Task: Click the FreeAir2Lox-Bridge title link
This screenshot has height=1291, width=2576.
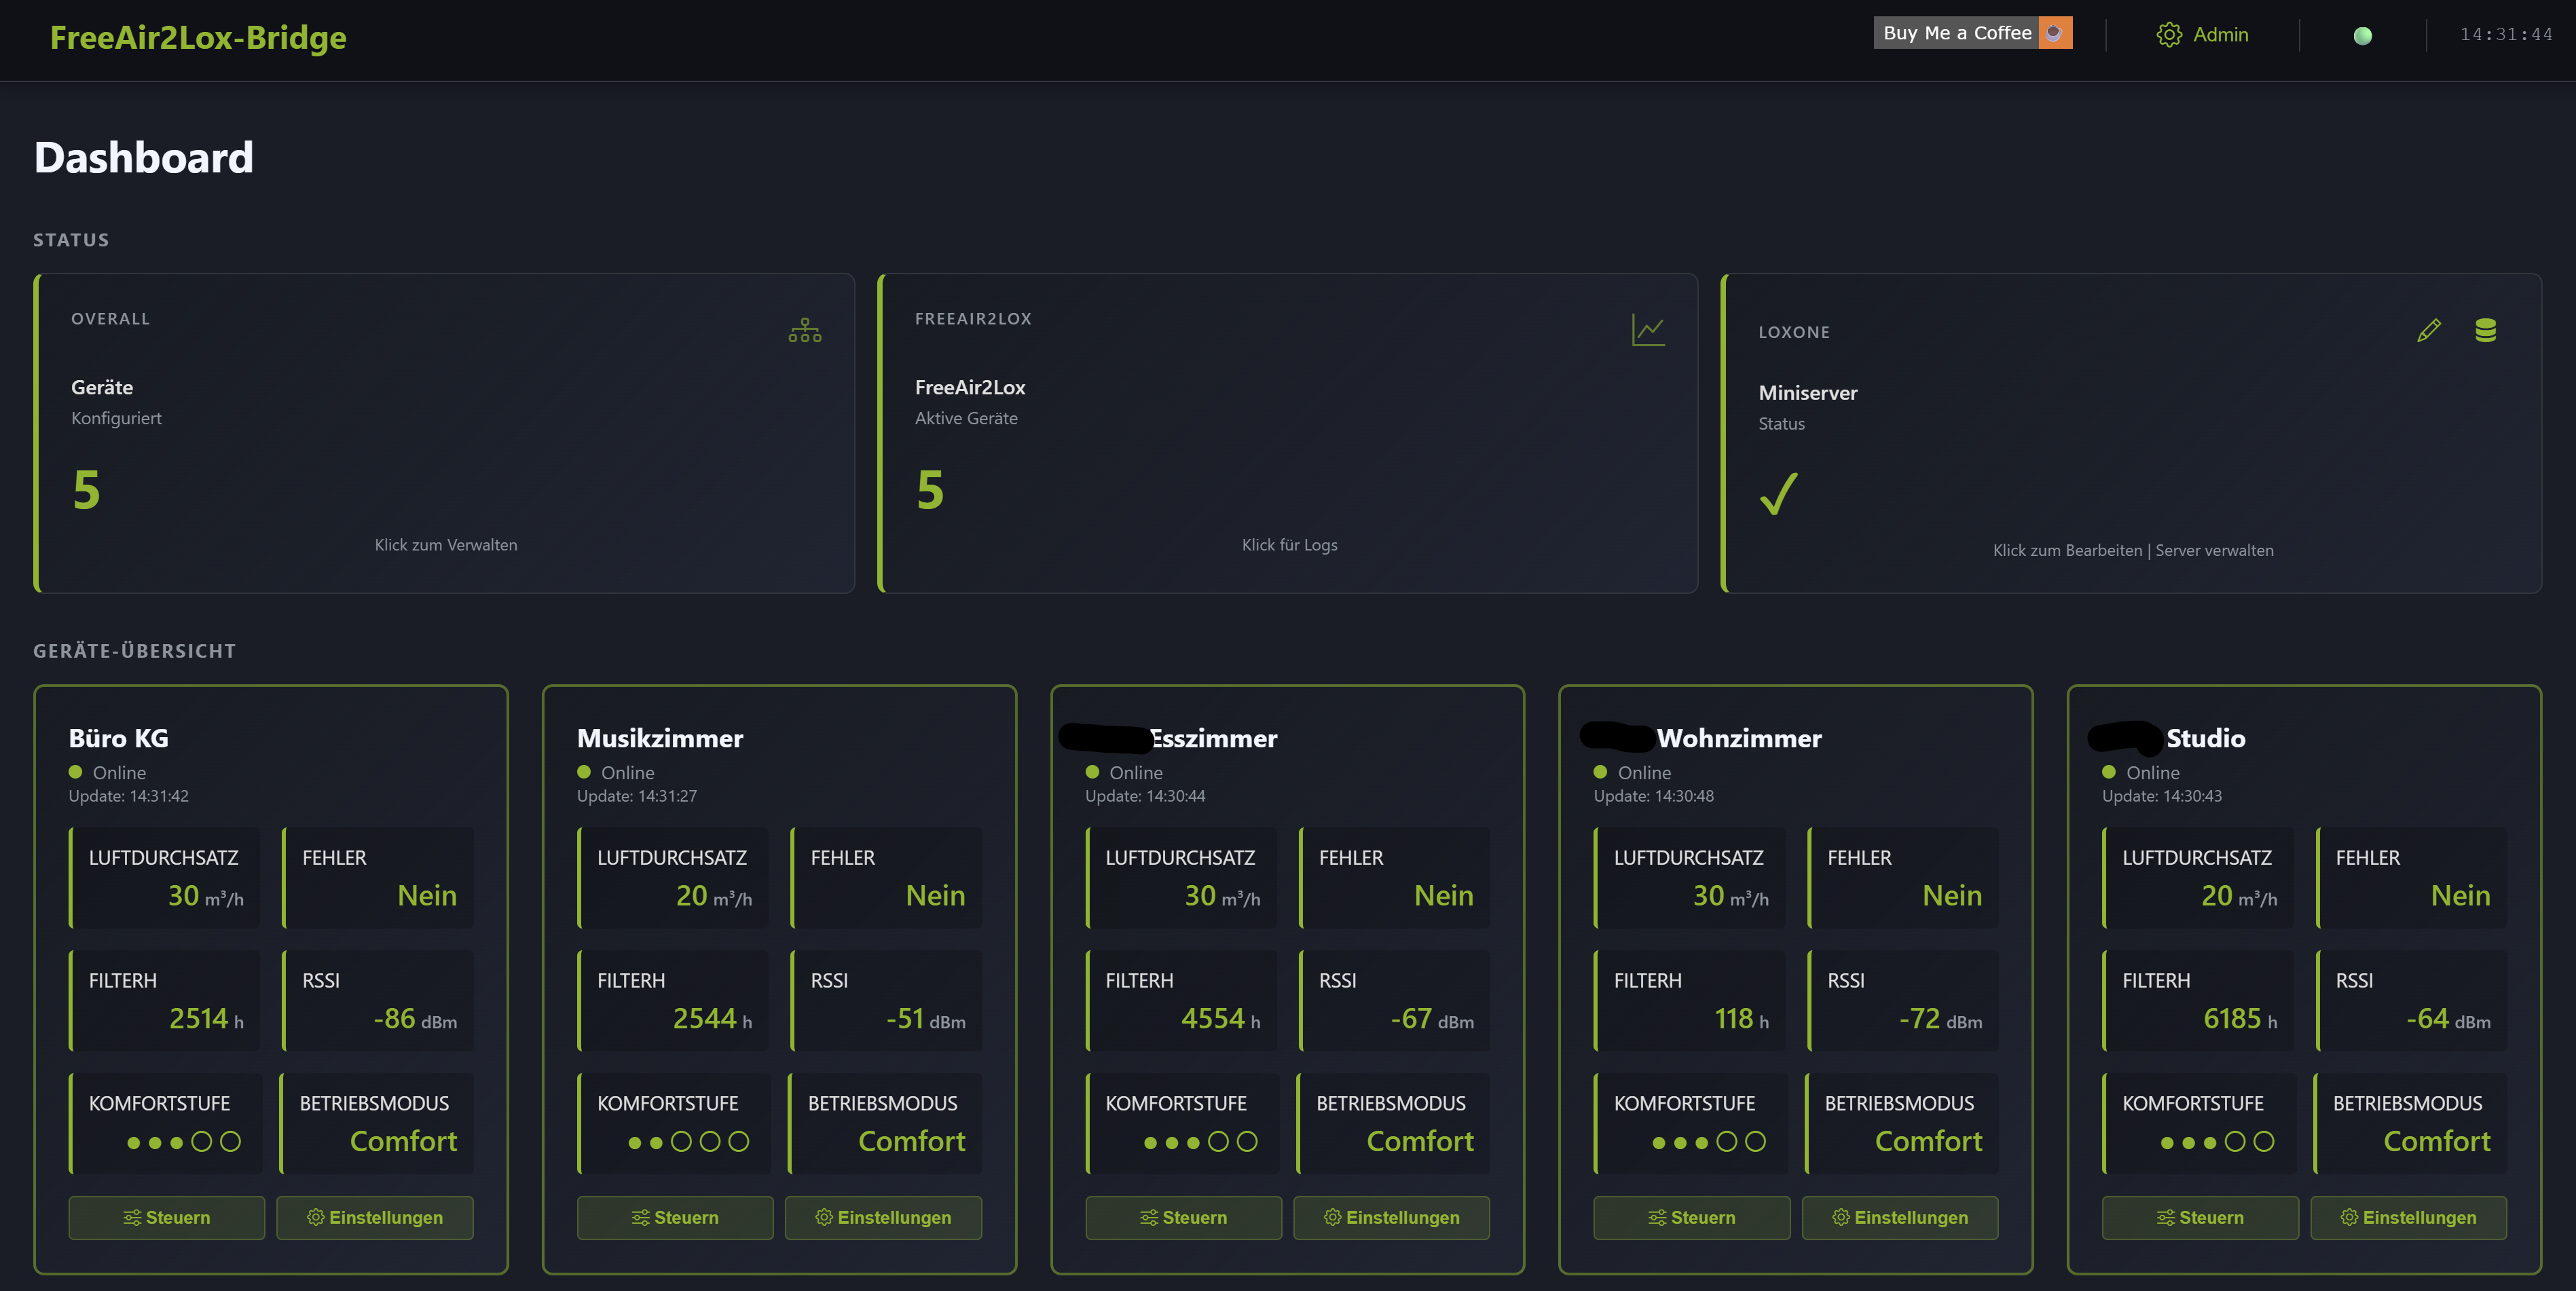Action: click(198, 38)
